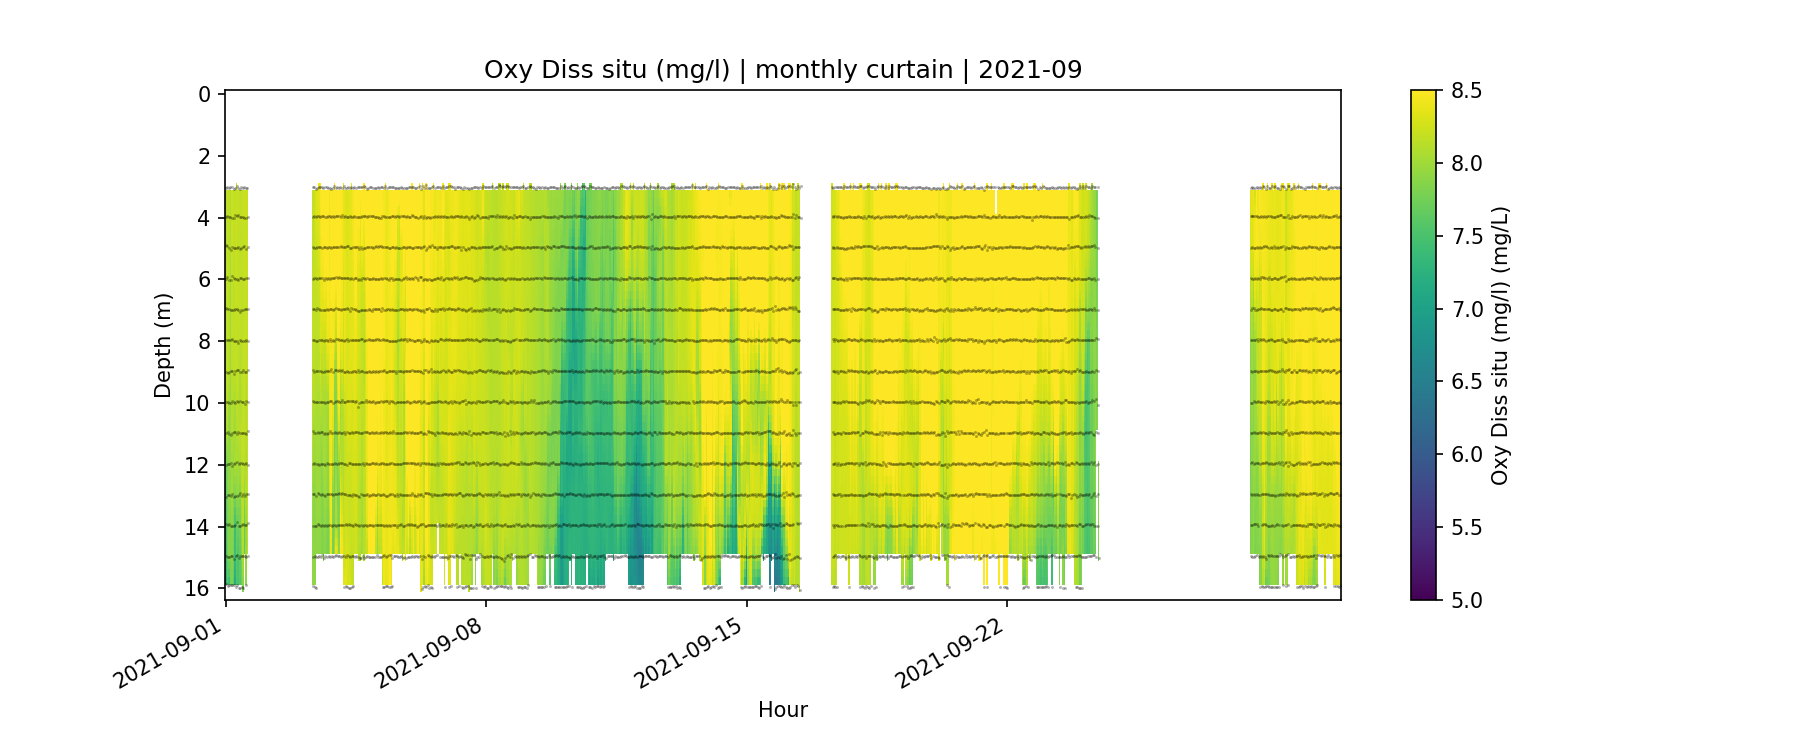Click the 7.0 colorbar tick label
The width and height of the screenshot is (1800, 750).
click(x=1466, y=309)
